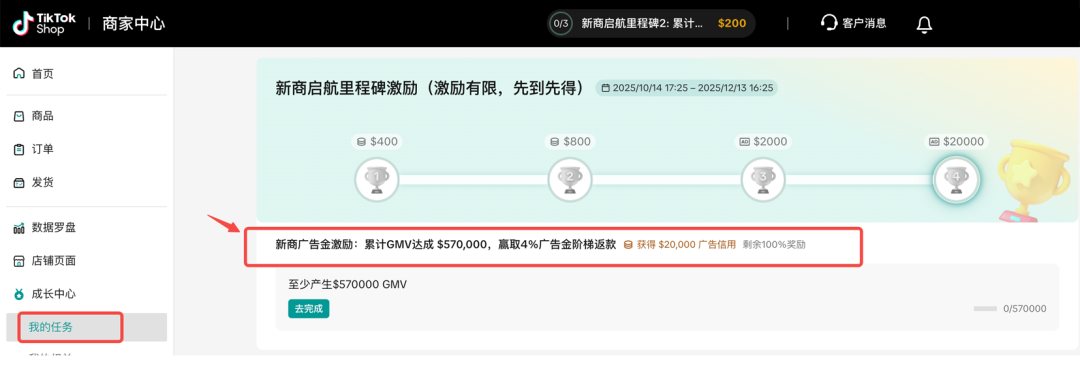Click the TikTok Shop logo

(45, 23)
